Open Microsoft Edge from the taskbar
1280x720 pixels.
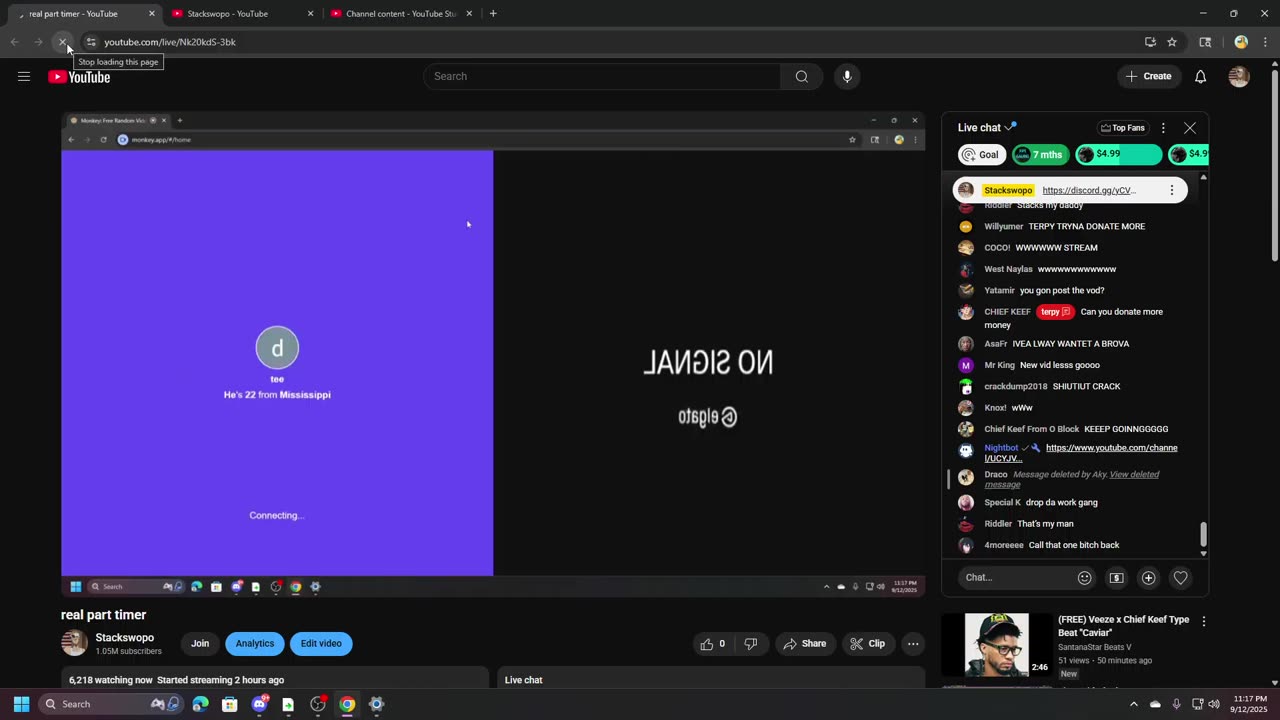[x=200, y=704]
